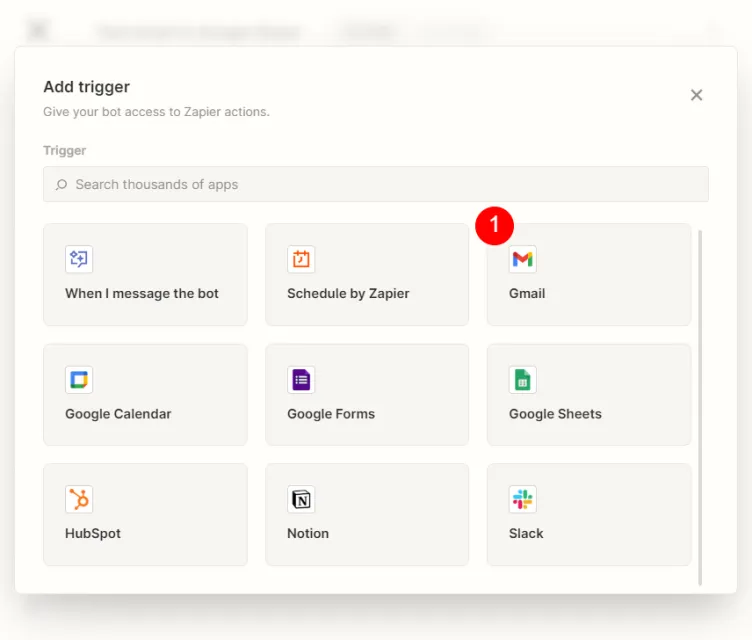Click the trigger list vertical scrollbar
The image size is (752, 640).
700,400
